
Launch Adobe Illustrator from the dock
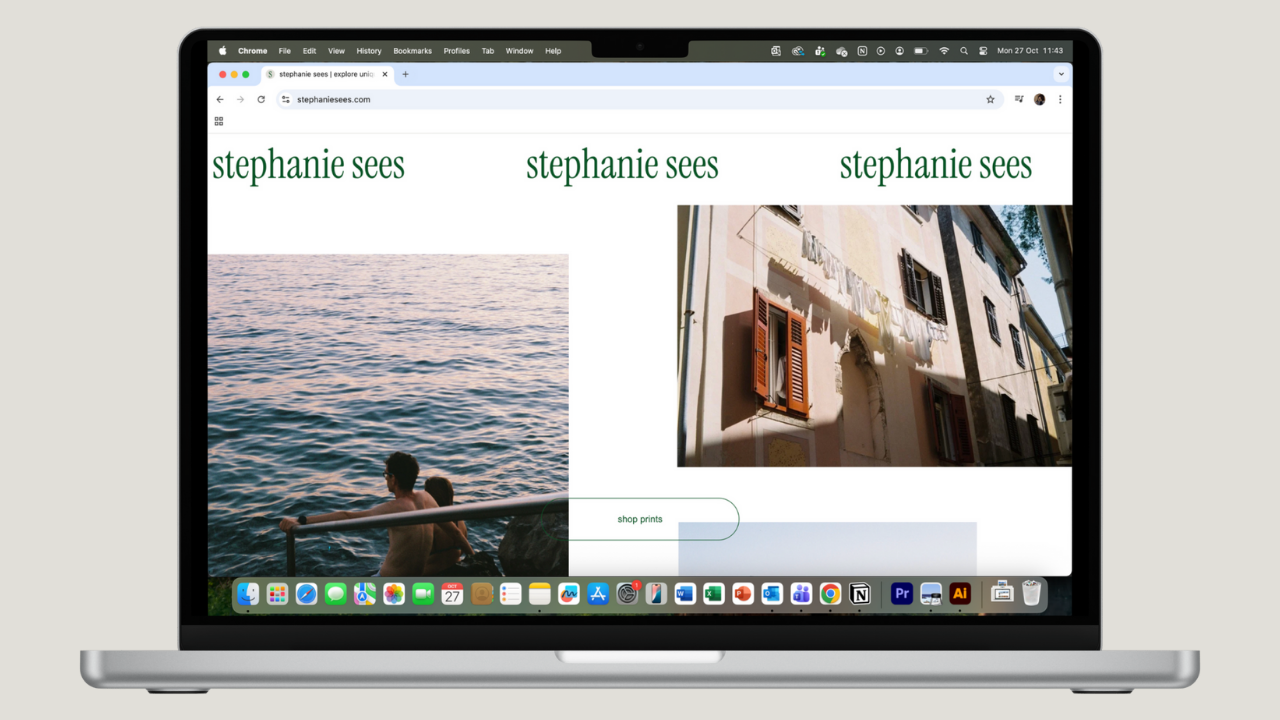click(960, 593)
